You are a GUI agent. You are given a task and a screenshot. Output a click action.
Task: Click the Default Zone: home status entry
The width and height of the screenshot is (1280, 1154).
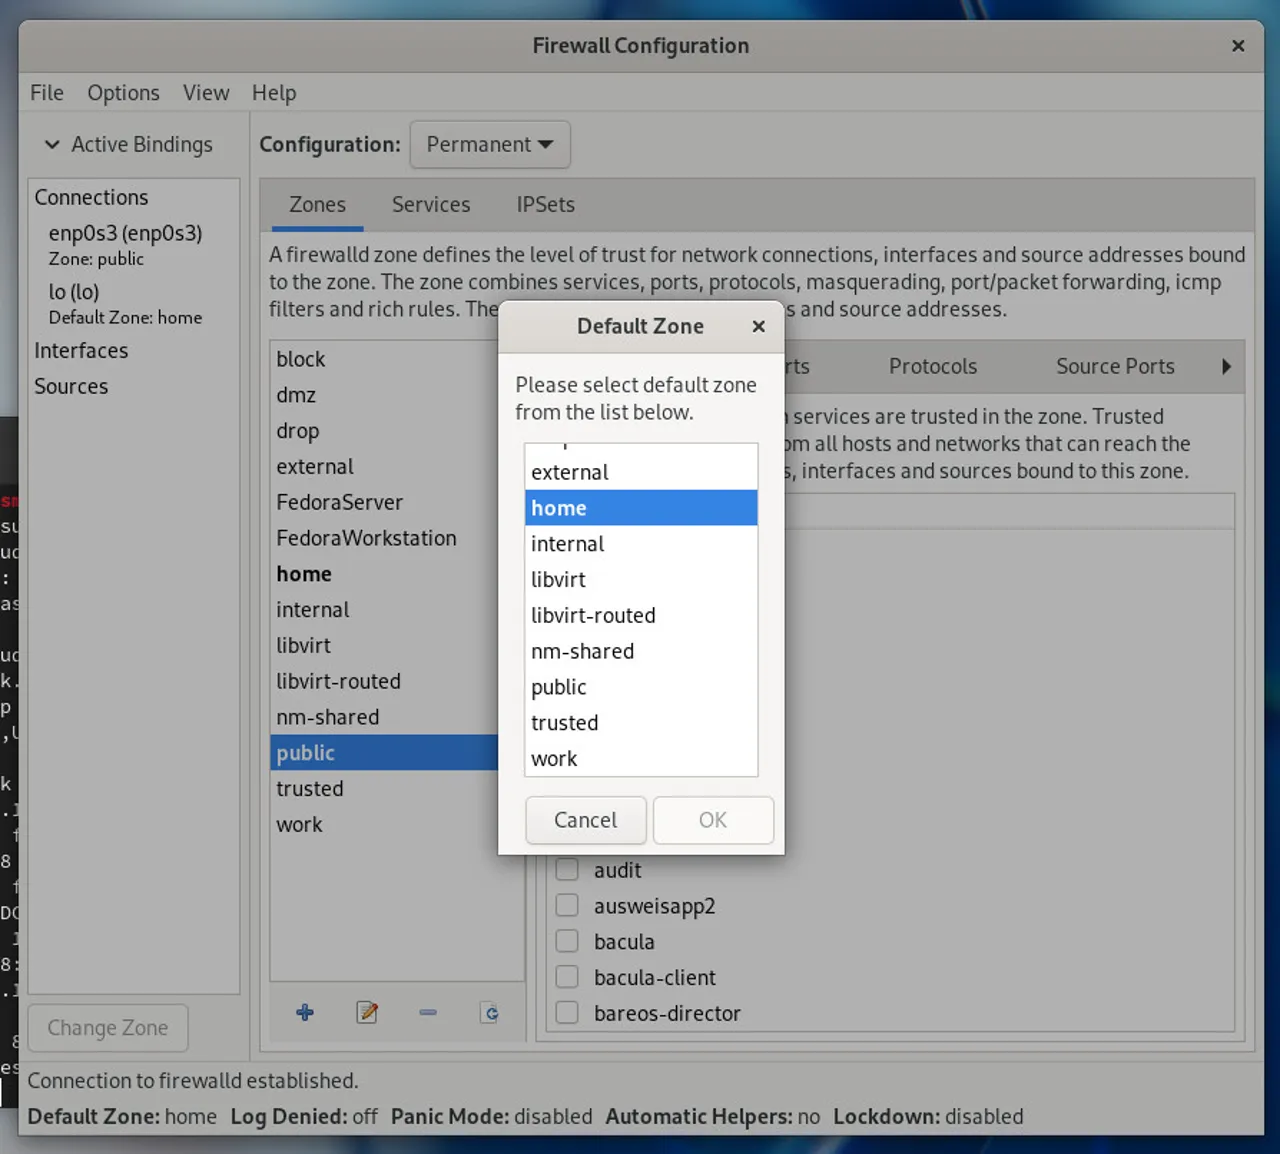(x=122, y=1117)
